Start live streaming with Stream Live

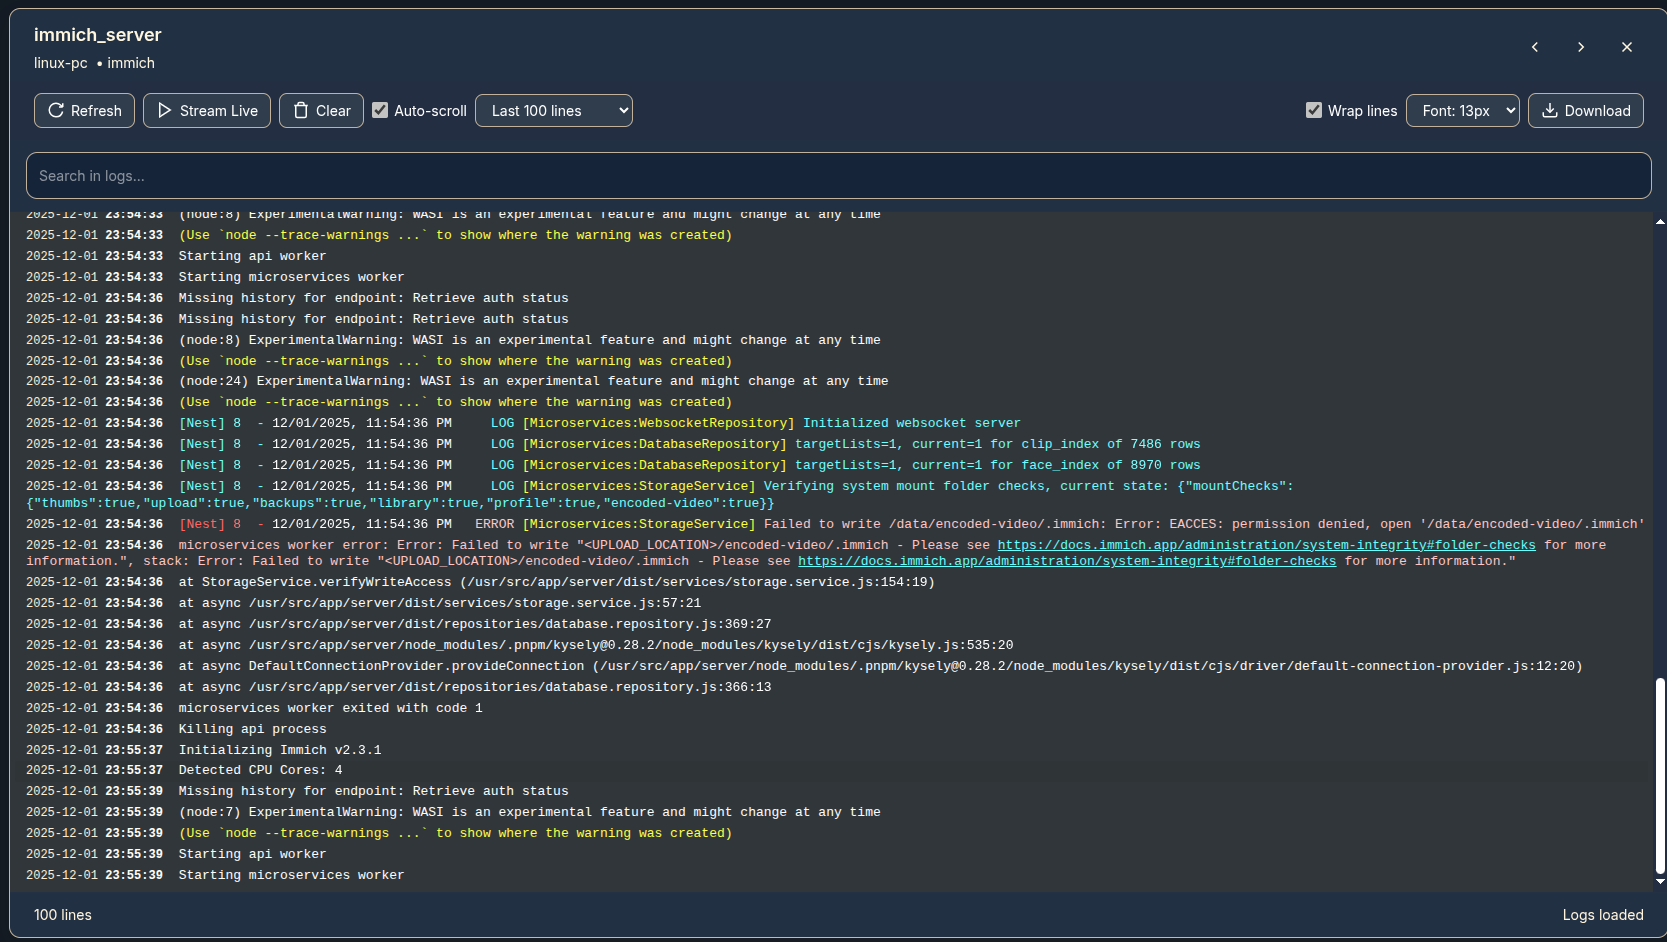[x=207, y=110]
